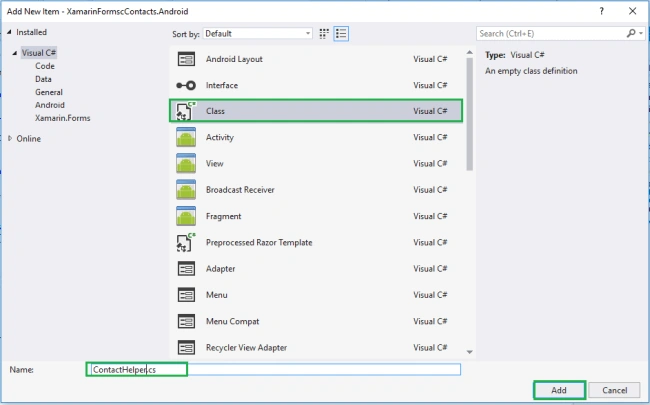The height and width of the screenshot is (405, 650).
Task: Select the Online category label
Action: 29,138
